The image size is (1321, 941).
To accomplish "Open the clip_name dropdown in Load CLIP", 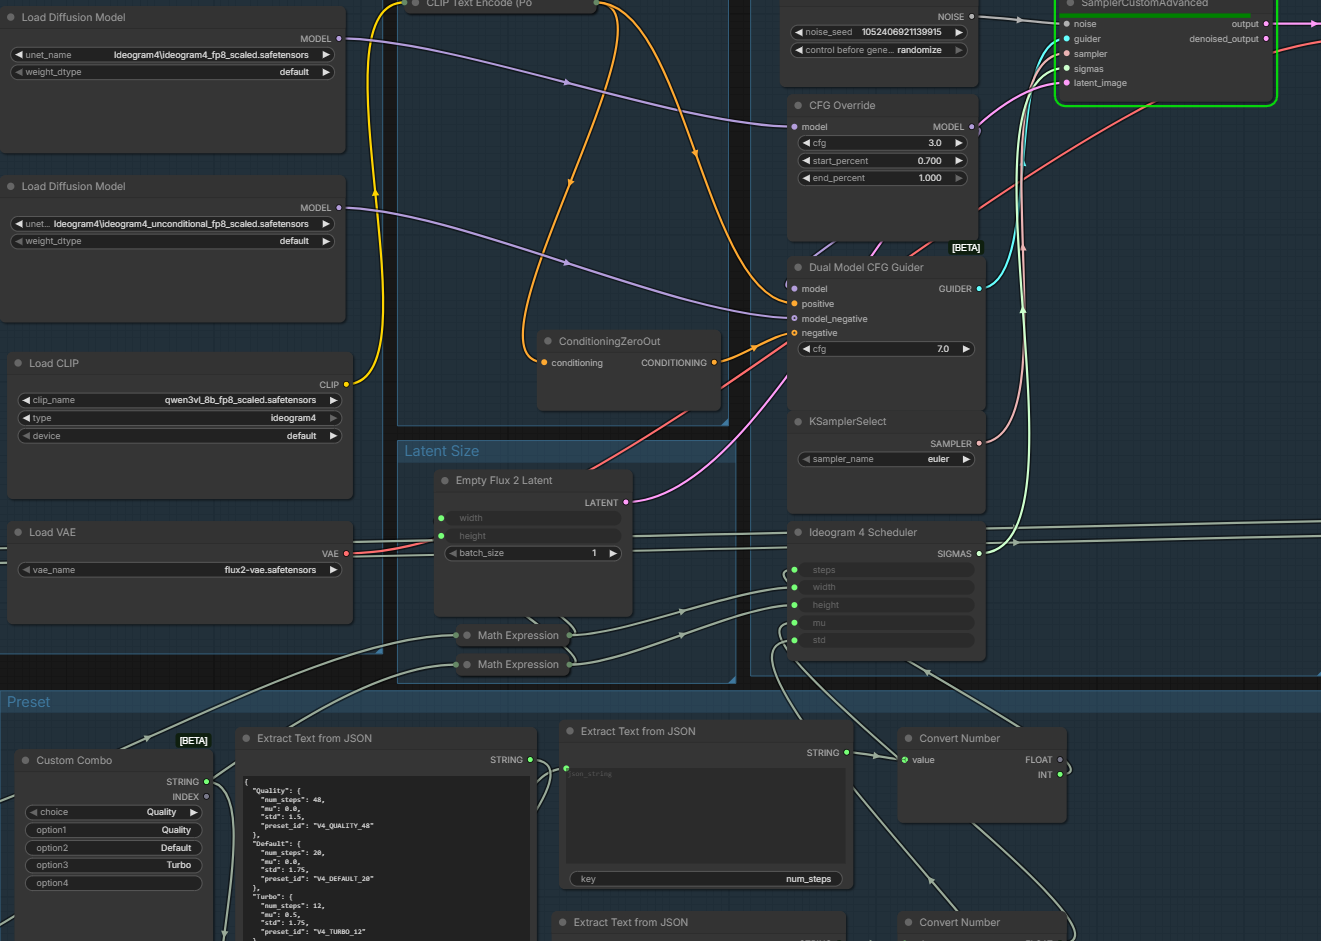I will click(180, 400).
